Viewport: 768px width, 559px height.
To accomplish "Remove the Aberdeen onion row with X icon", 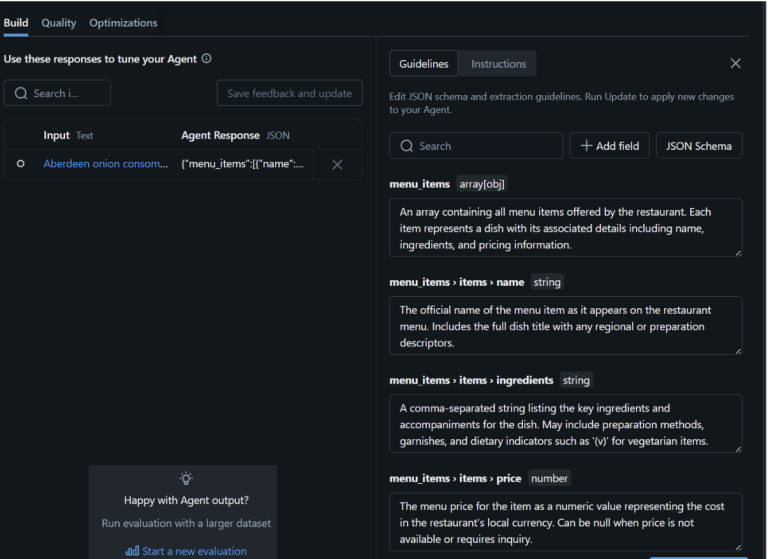I will (x=337, y=165).
